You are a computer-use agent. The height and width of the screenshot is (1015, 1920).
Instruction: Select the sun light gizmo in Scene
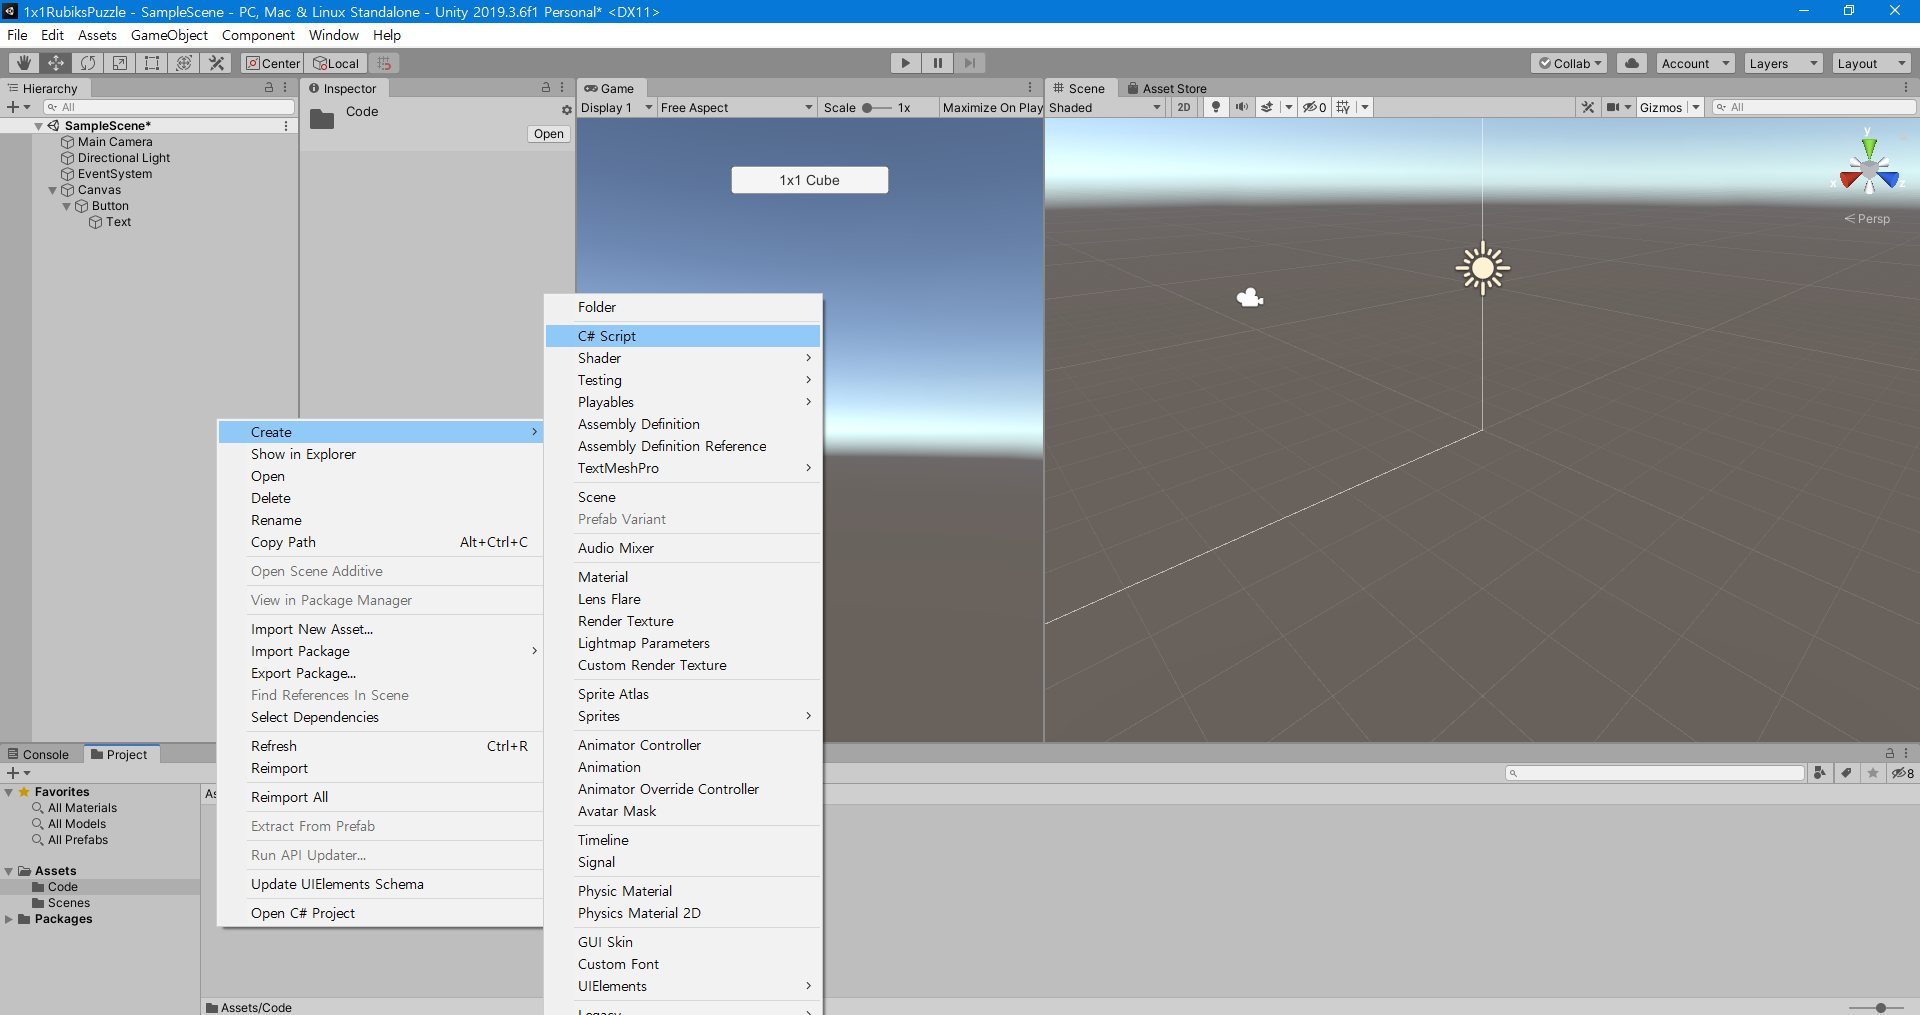[x=1482, y=268]
